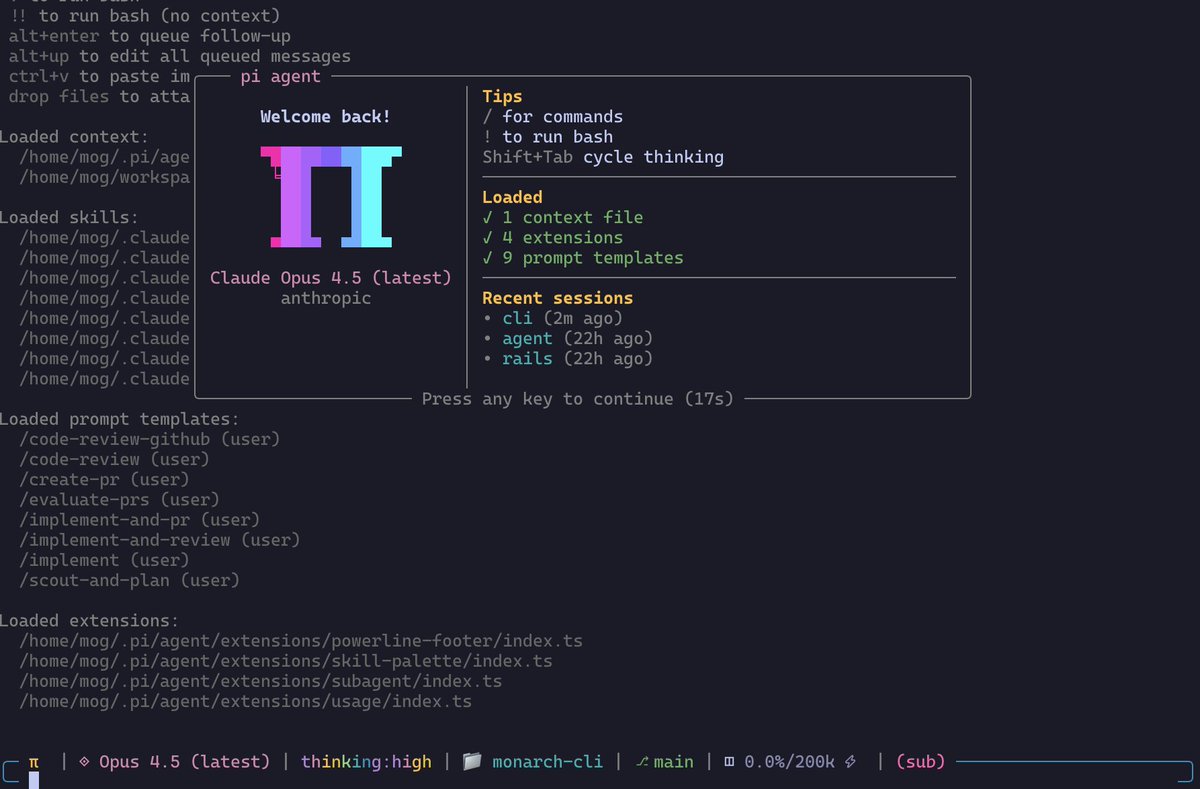This screenshot has height=789, width=1200.
Task: Click alt+up to edit all queued messages
Action: pyautogui.click(x=179, y=56)
